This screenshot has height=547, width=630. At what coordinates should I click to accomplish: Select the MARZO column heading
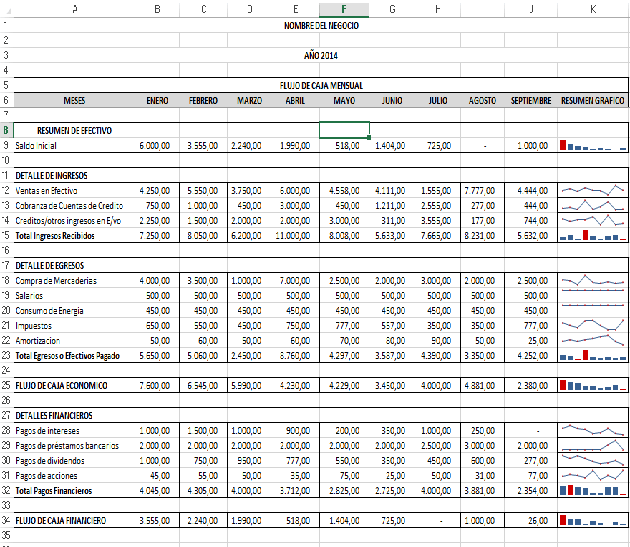[250, 100]
